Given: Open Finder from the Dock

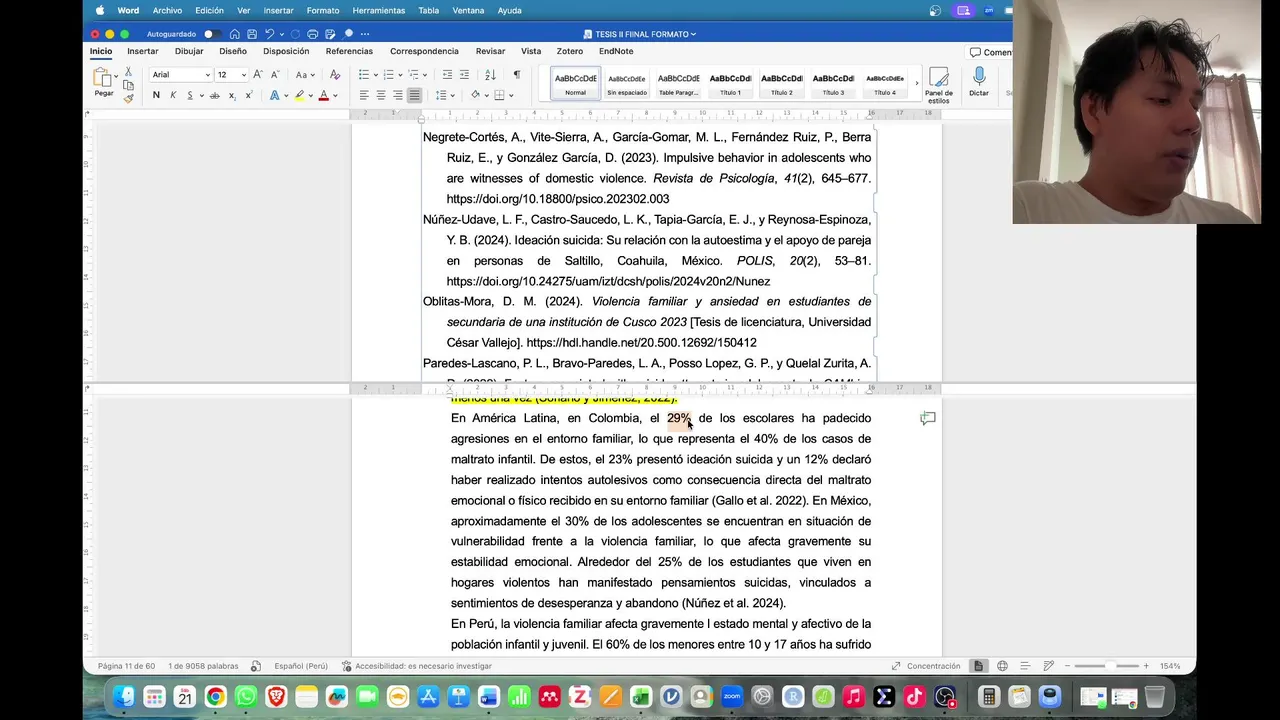Looking at the screenshot, I should [x=124, y=697].
